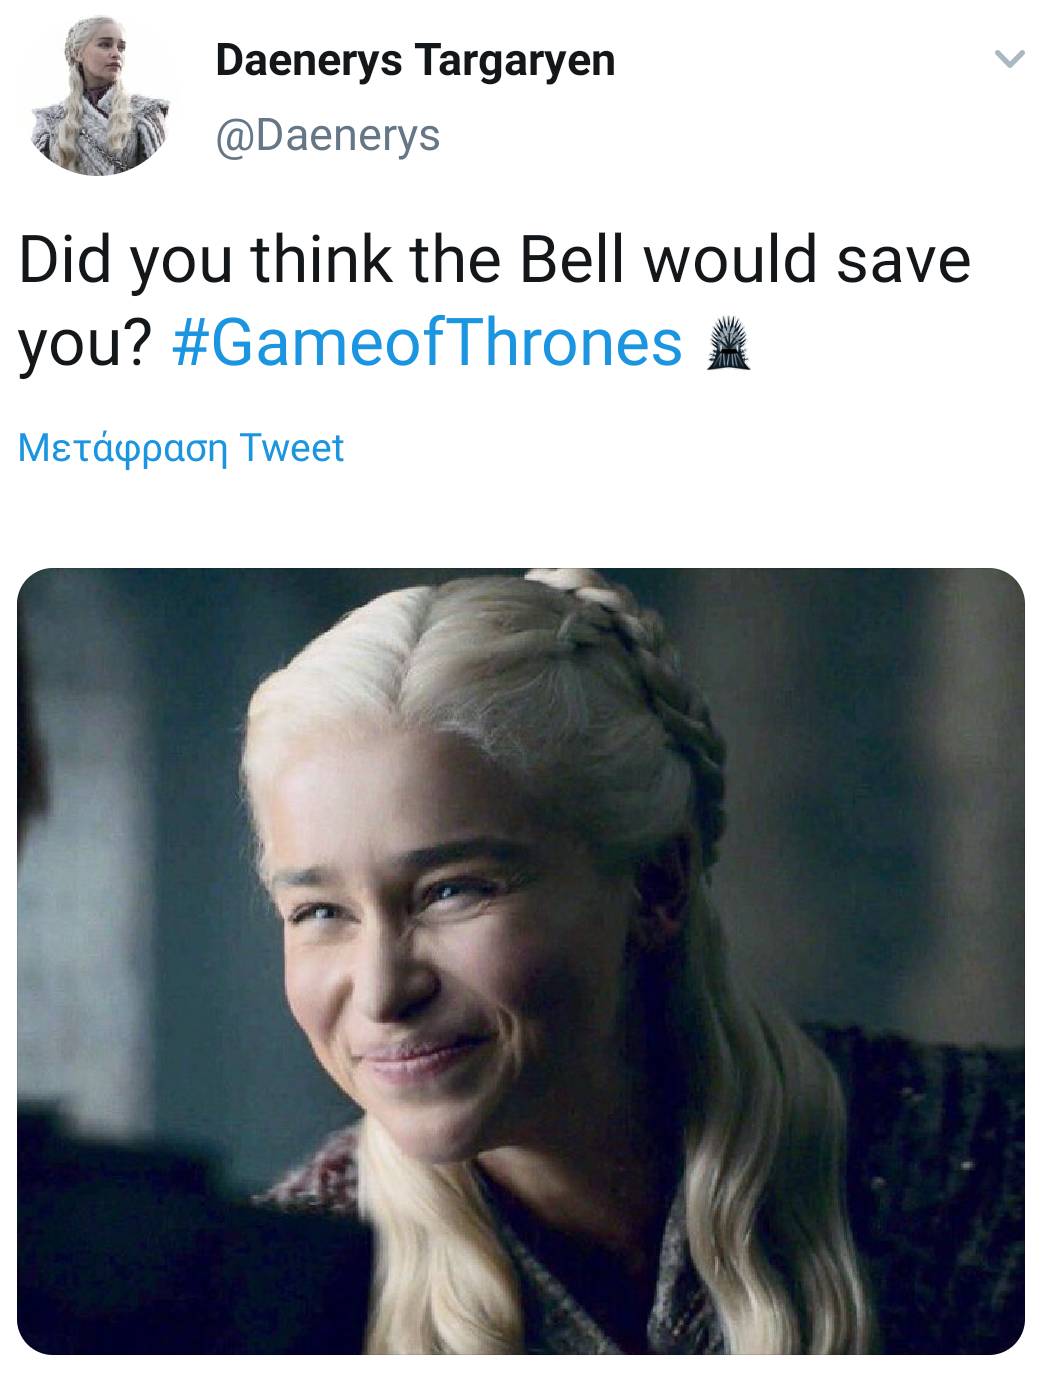Open the tweet options chevron
The image size is (1060, 1400).
(1010, 62)
